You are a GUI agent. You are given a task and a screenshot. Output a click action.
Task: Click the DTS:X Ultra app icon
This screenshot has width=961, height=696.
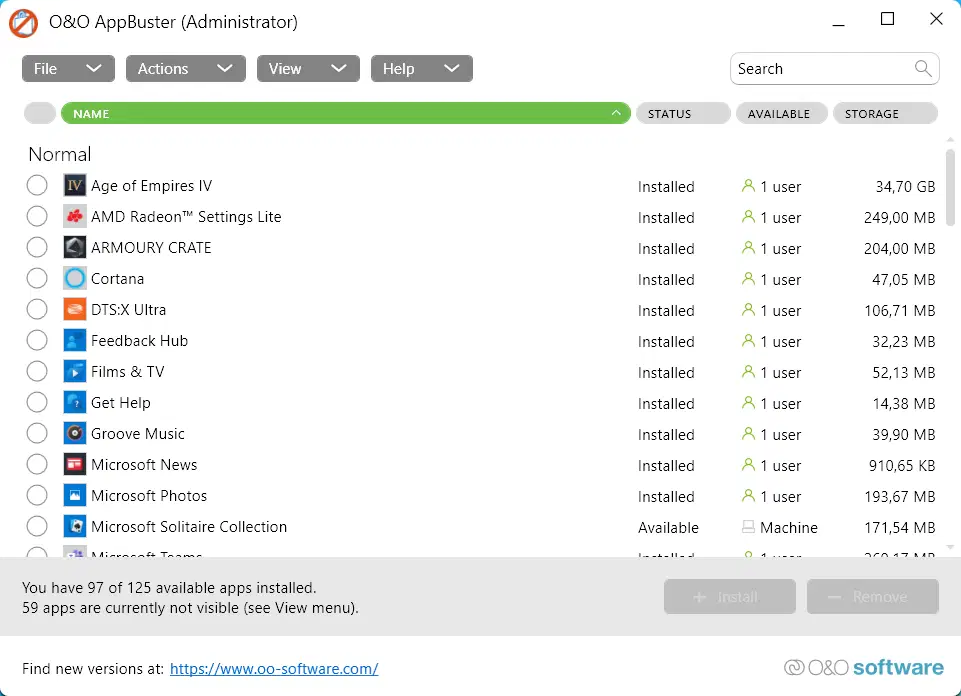[75, 310]
